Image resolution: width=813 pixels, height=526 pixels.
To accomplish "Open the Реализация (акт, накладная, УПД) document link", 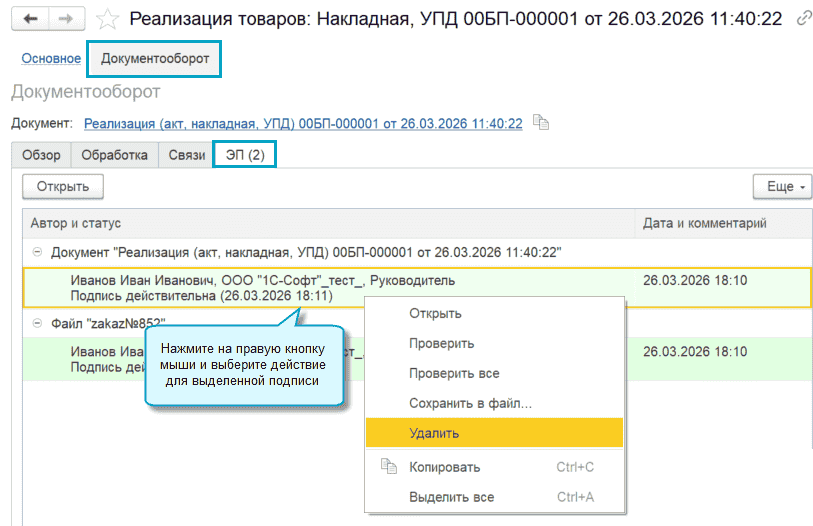I will 303,123.
